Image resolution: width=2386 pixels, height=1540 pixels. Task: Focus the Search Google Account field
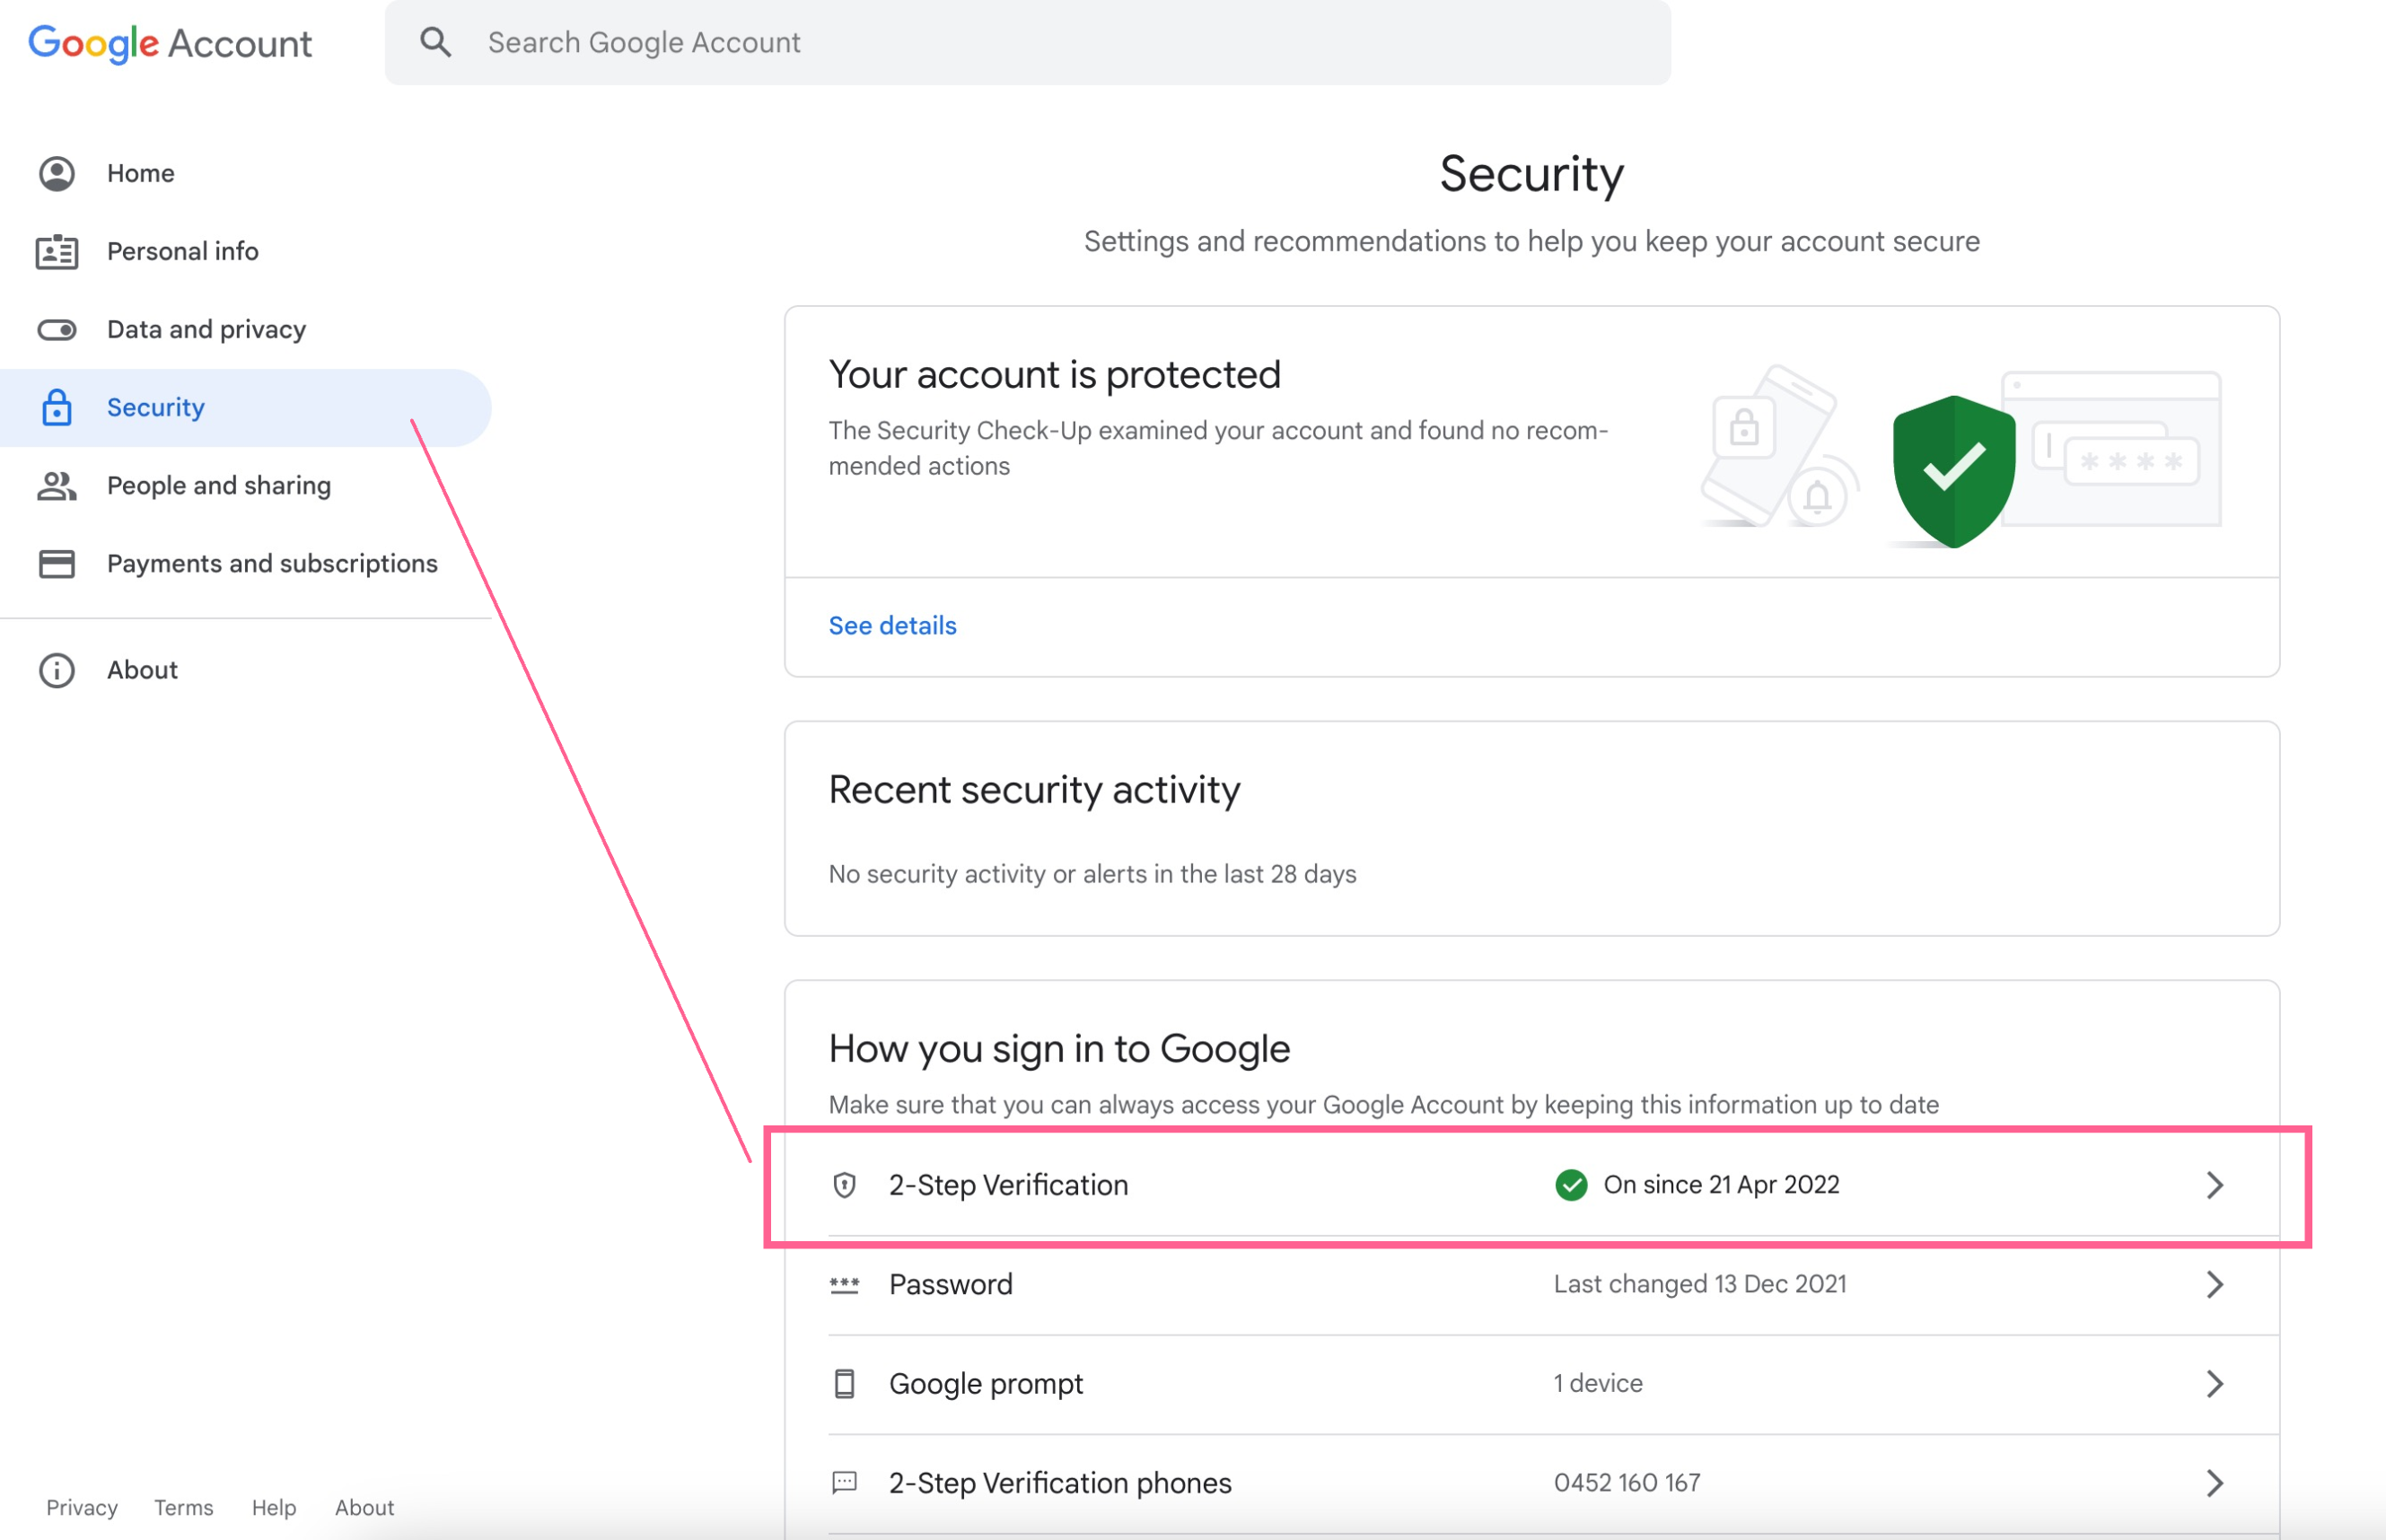pos(1027,42)
